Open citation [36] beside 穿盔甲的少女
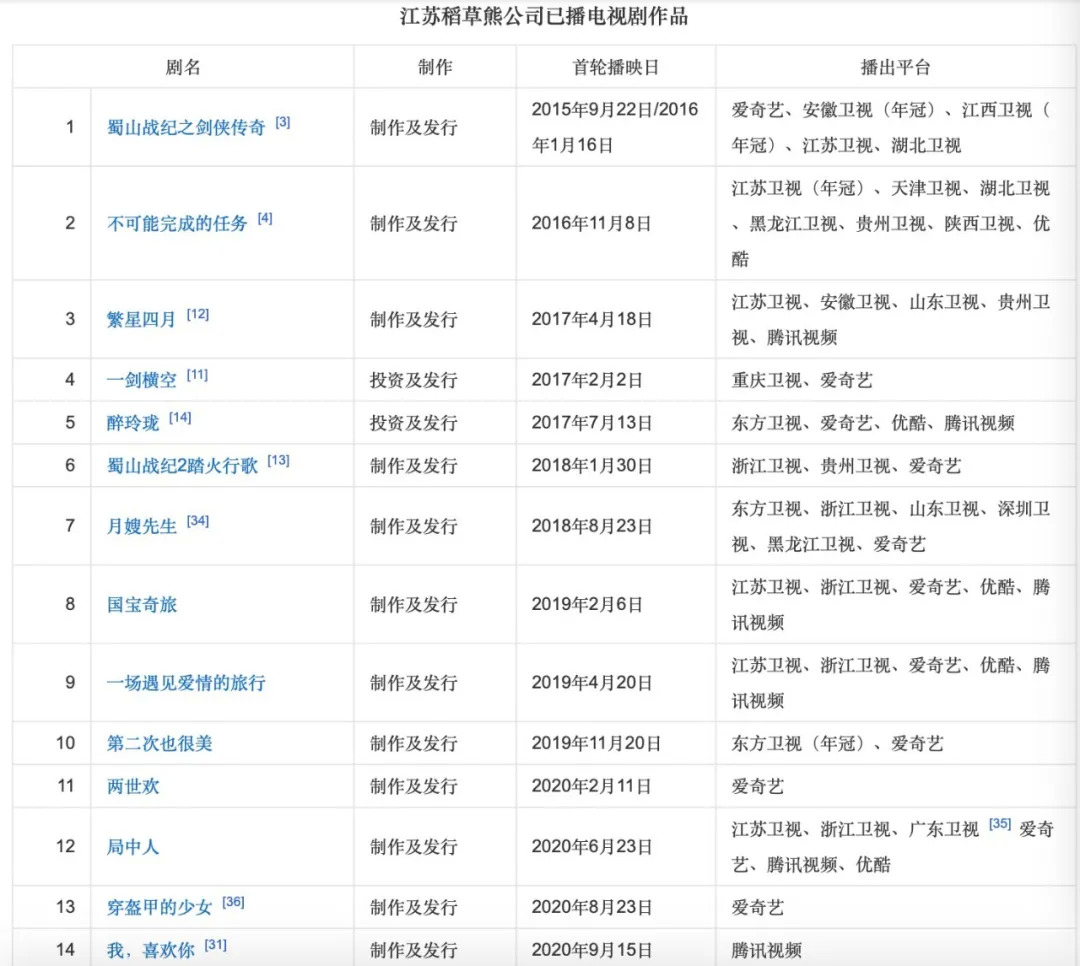 pyautogui.click(x=233, y=903)
